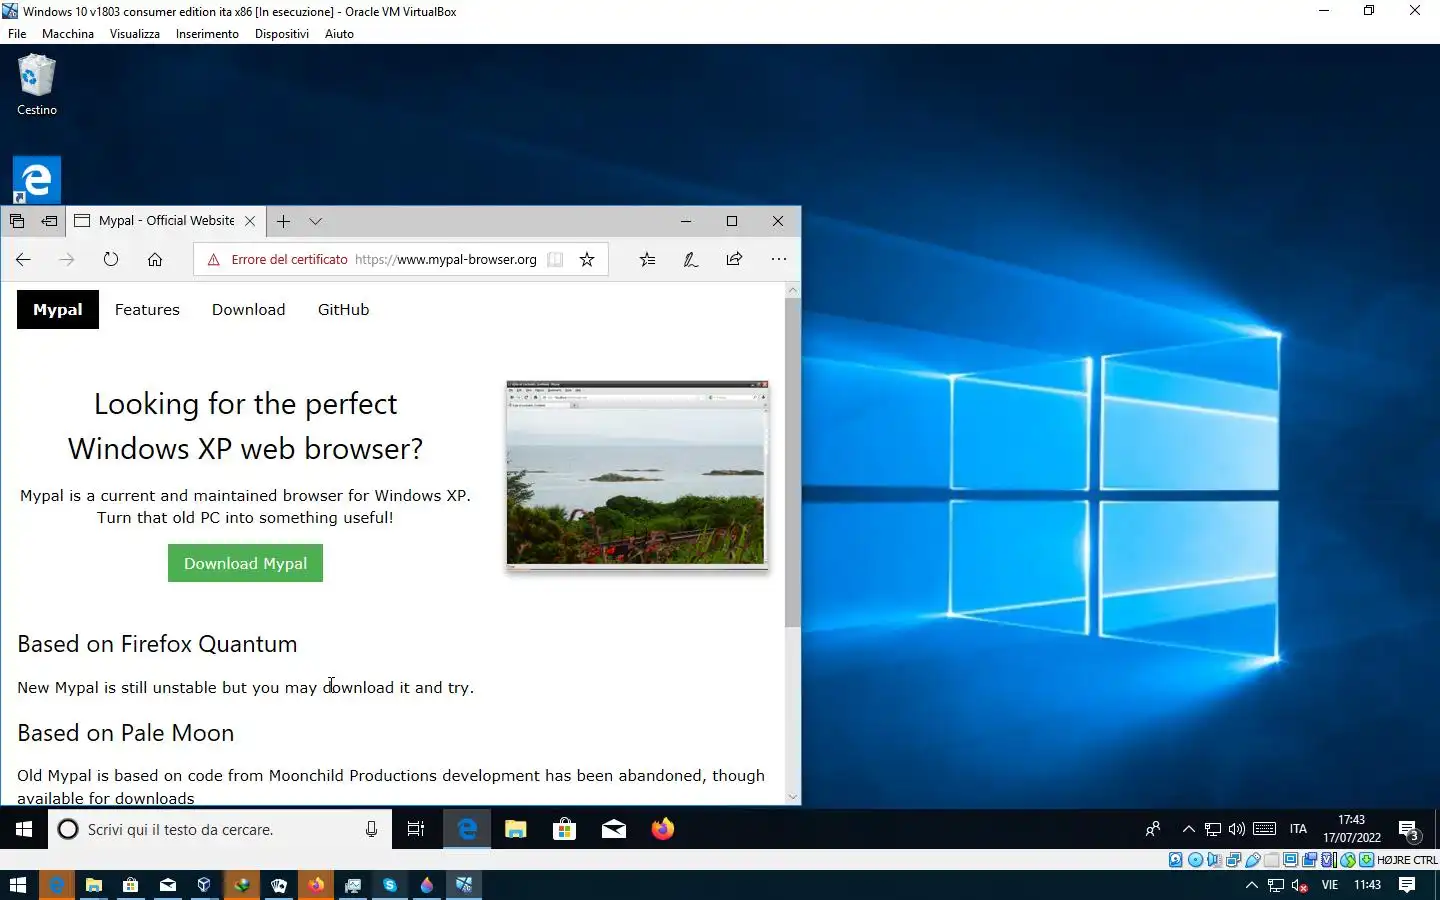
Task: Click the VirtualBox display indicator icon
Action: [x=1290, y=860]
